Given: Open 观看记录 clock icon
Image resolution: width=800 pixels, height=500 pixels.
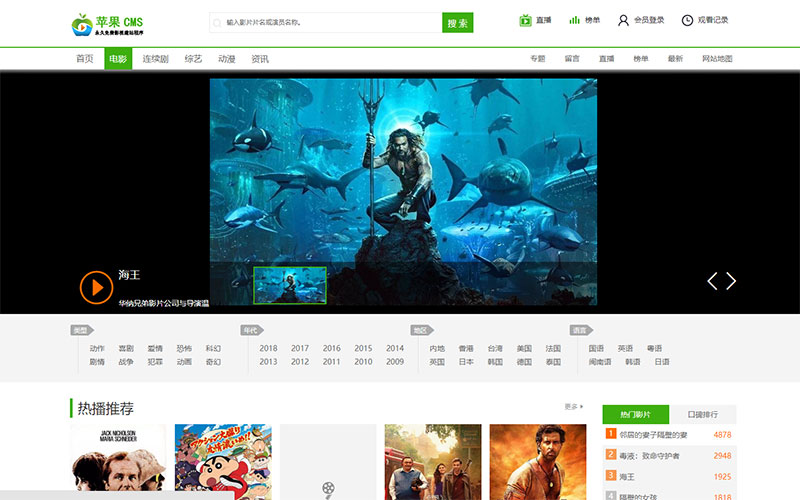Looking at the screenshot, I should coord(687,20).
